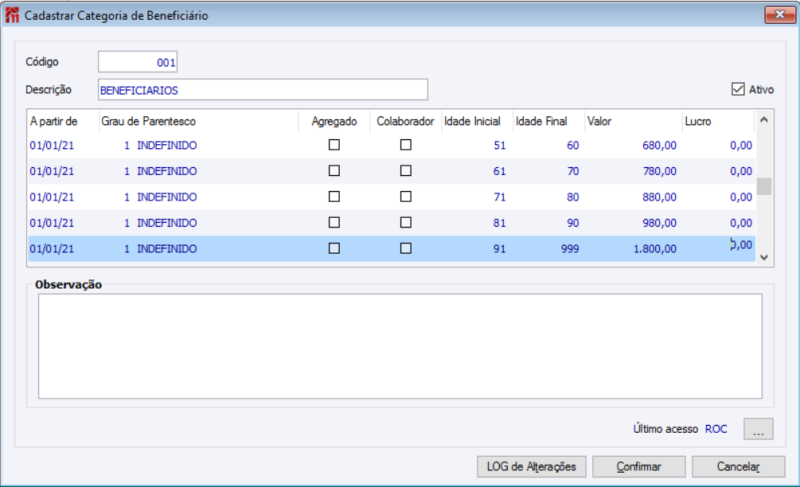Click Idade Inicial cell 71
800x487 pixels.
point(499,197)
